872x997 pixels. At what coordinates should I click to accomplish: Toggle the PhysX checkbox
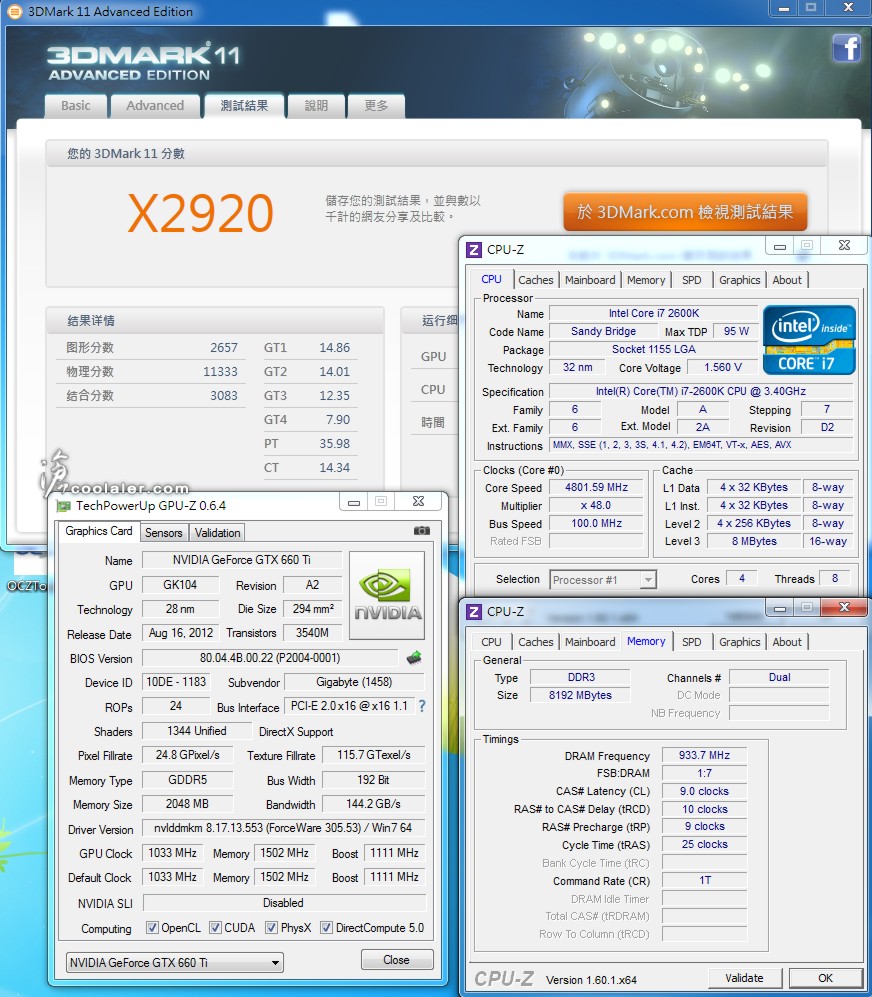pyautogui.click(x=271, y=927)
